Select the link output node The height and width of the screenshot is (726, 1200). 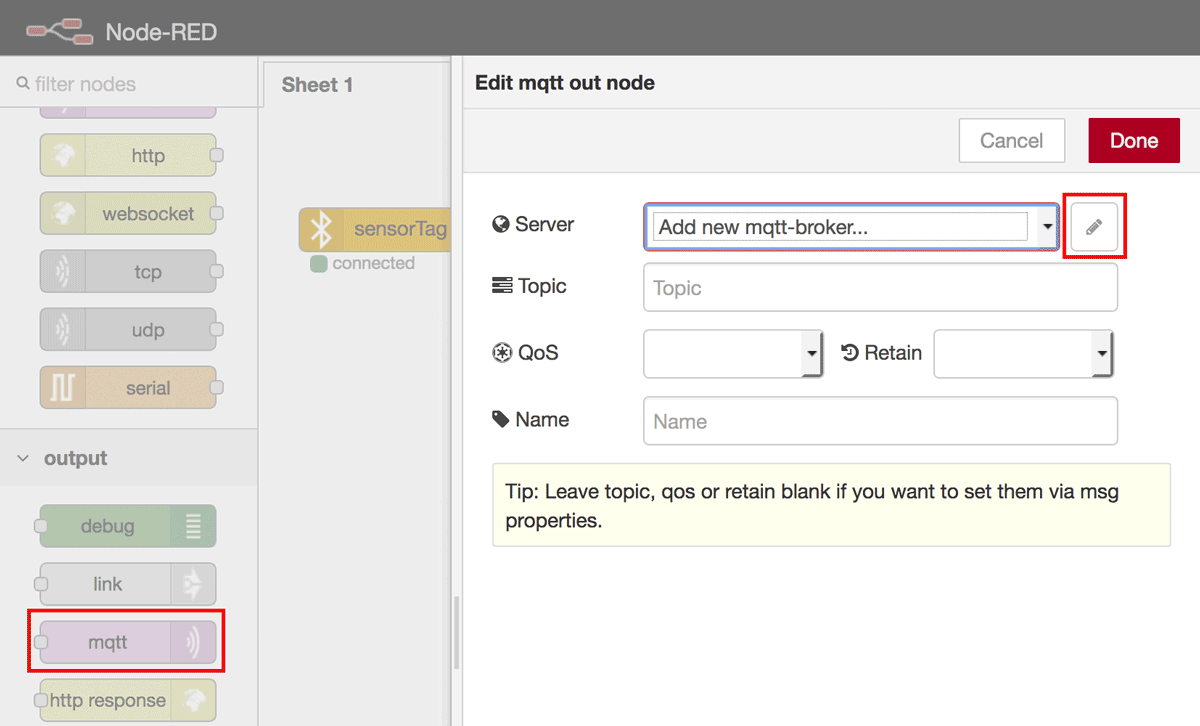[x=128, y=584]
